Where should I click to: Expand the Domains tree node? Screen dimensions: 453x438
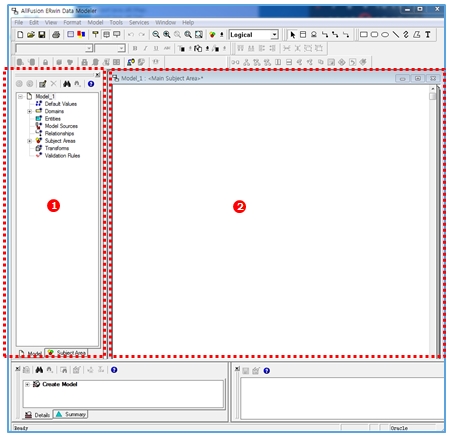29,111
